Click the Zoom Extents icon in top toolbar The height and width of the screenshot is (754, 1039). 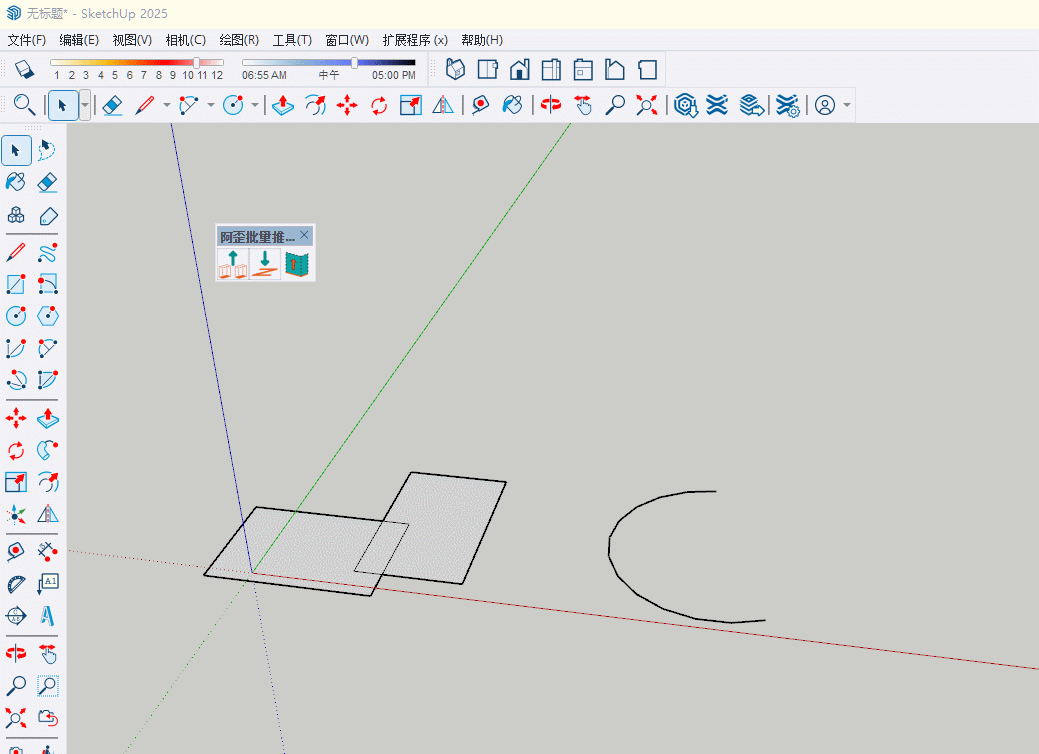647,105
